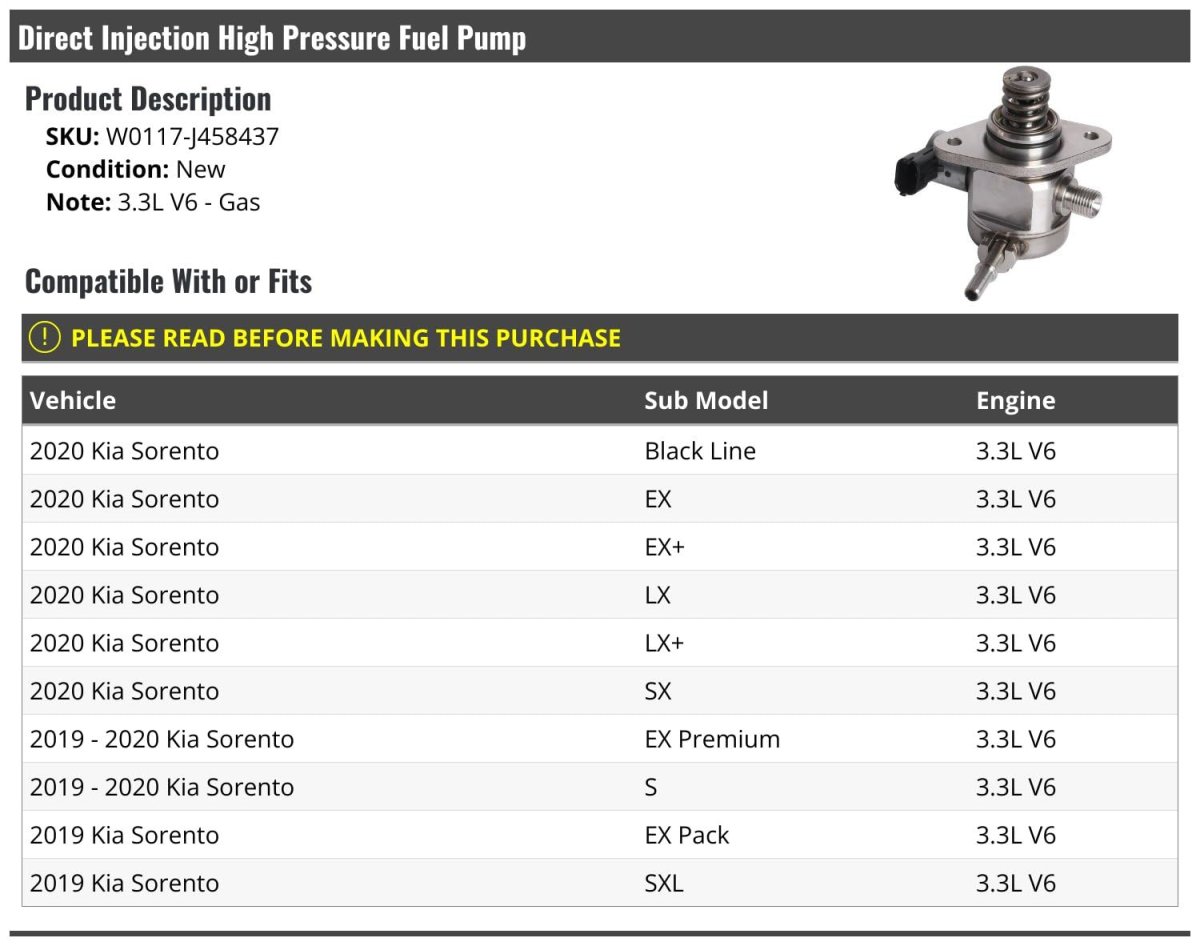Click the EX Premium sub model cell
This screenshot has height=946, width=1200.
[712, 739]
